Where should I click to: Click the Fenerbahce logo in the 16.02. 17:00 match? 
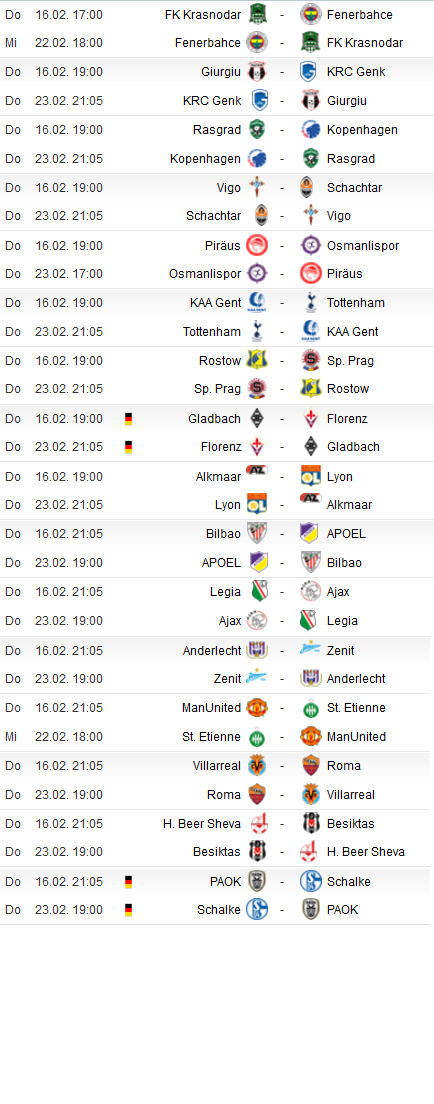[x=311, y=14]
